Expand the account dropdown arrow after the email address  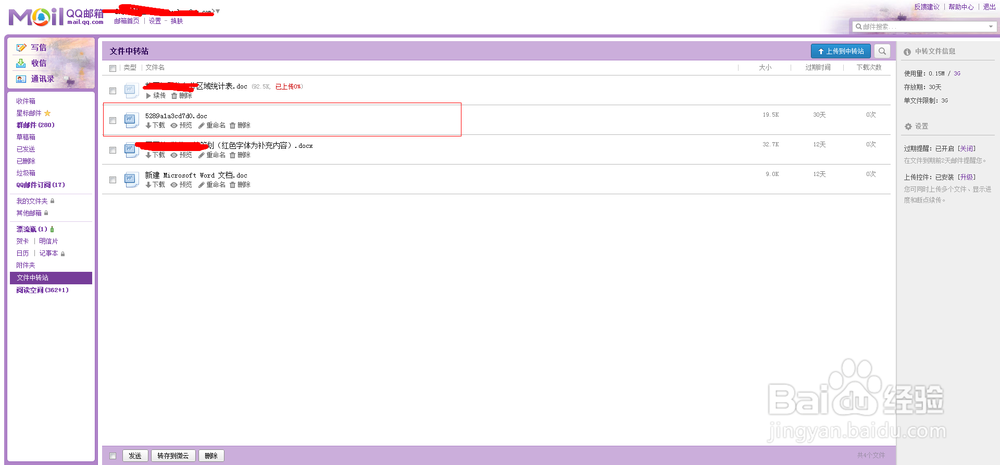pyautogui.click(x=217, y=11)
